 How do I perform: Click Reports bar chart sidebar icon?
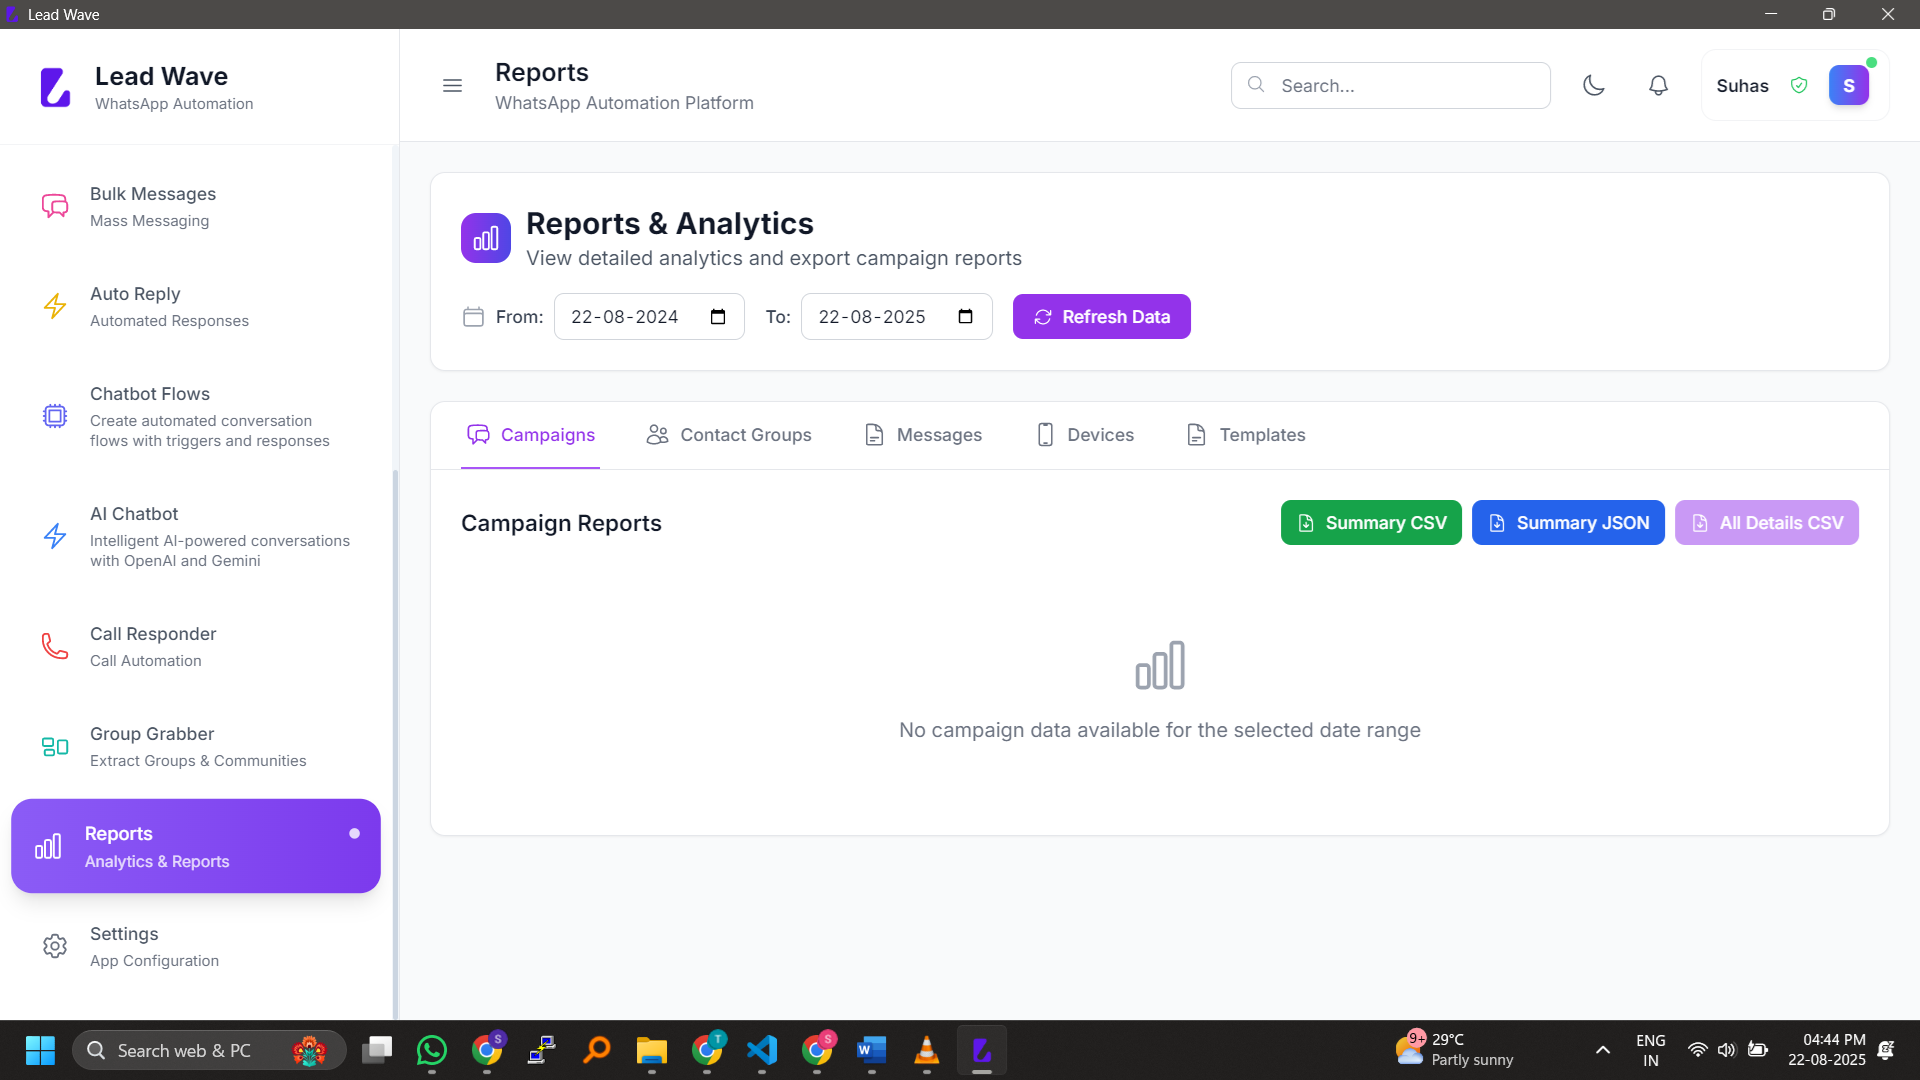coord(48,846)
